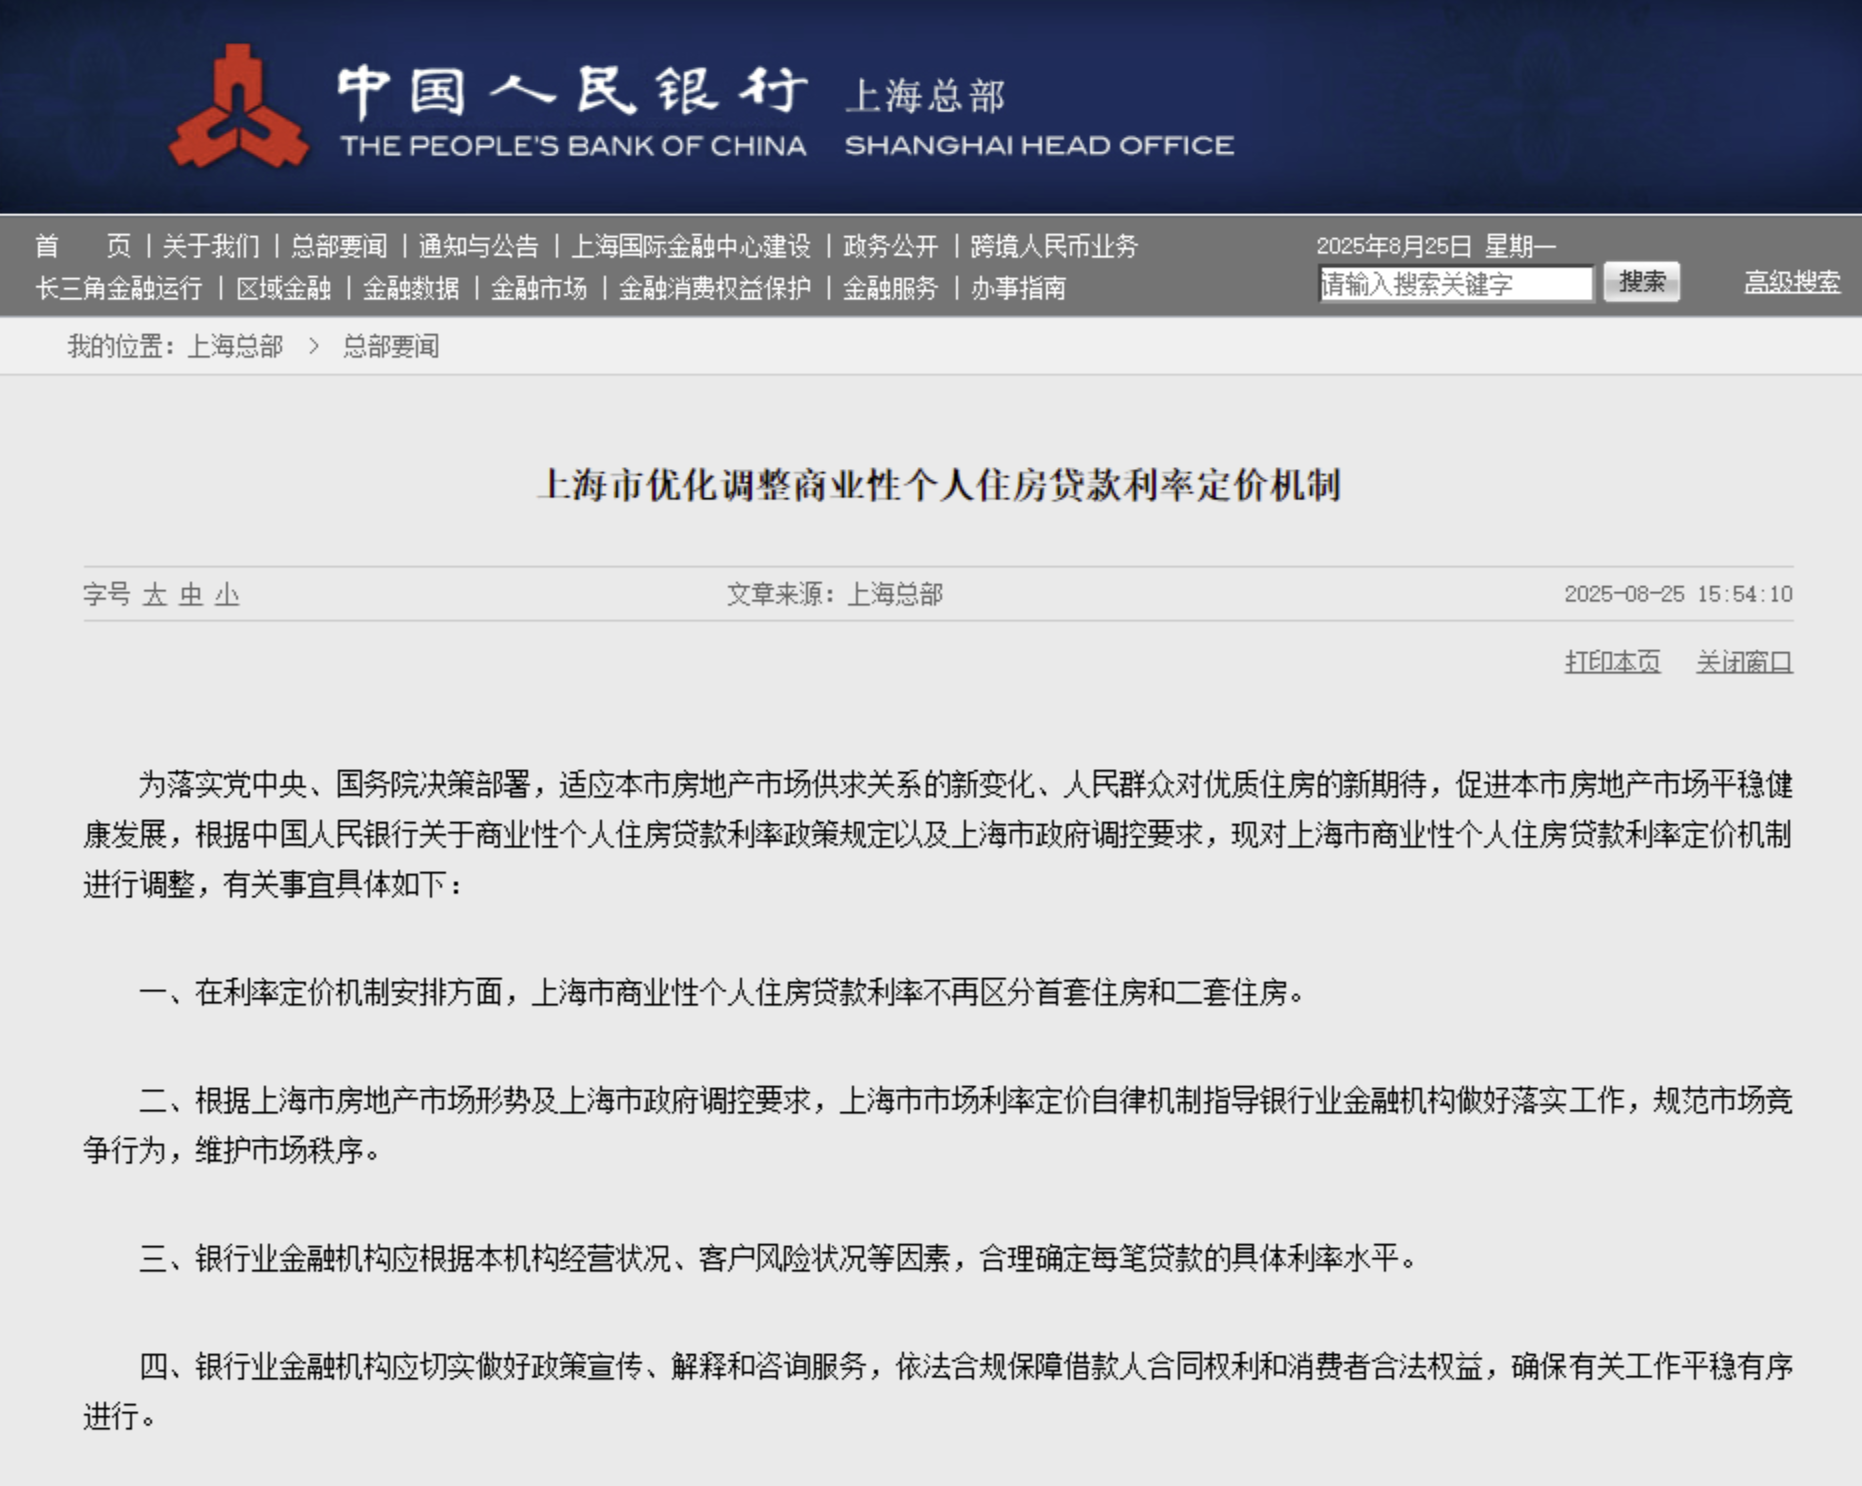Navigate to 上海国际金融中心建设
The width and height of the screenshot is (1862, 1486).
pos(691,246)
